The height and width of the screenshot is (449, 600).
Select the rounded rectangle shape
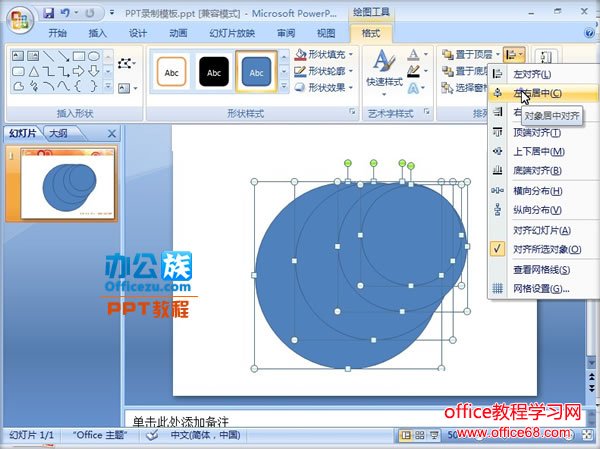point(18,71)
